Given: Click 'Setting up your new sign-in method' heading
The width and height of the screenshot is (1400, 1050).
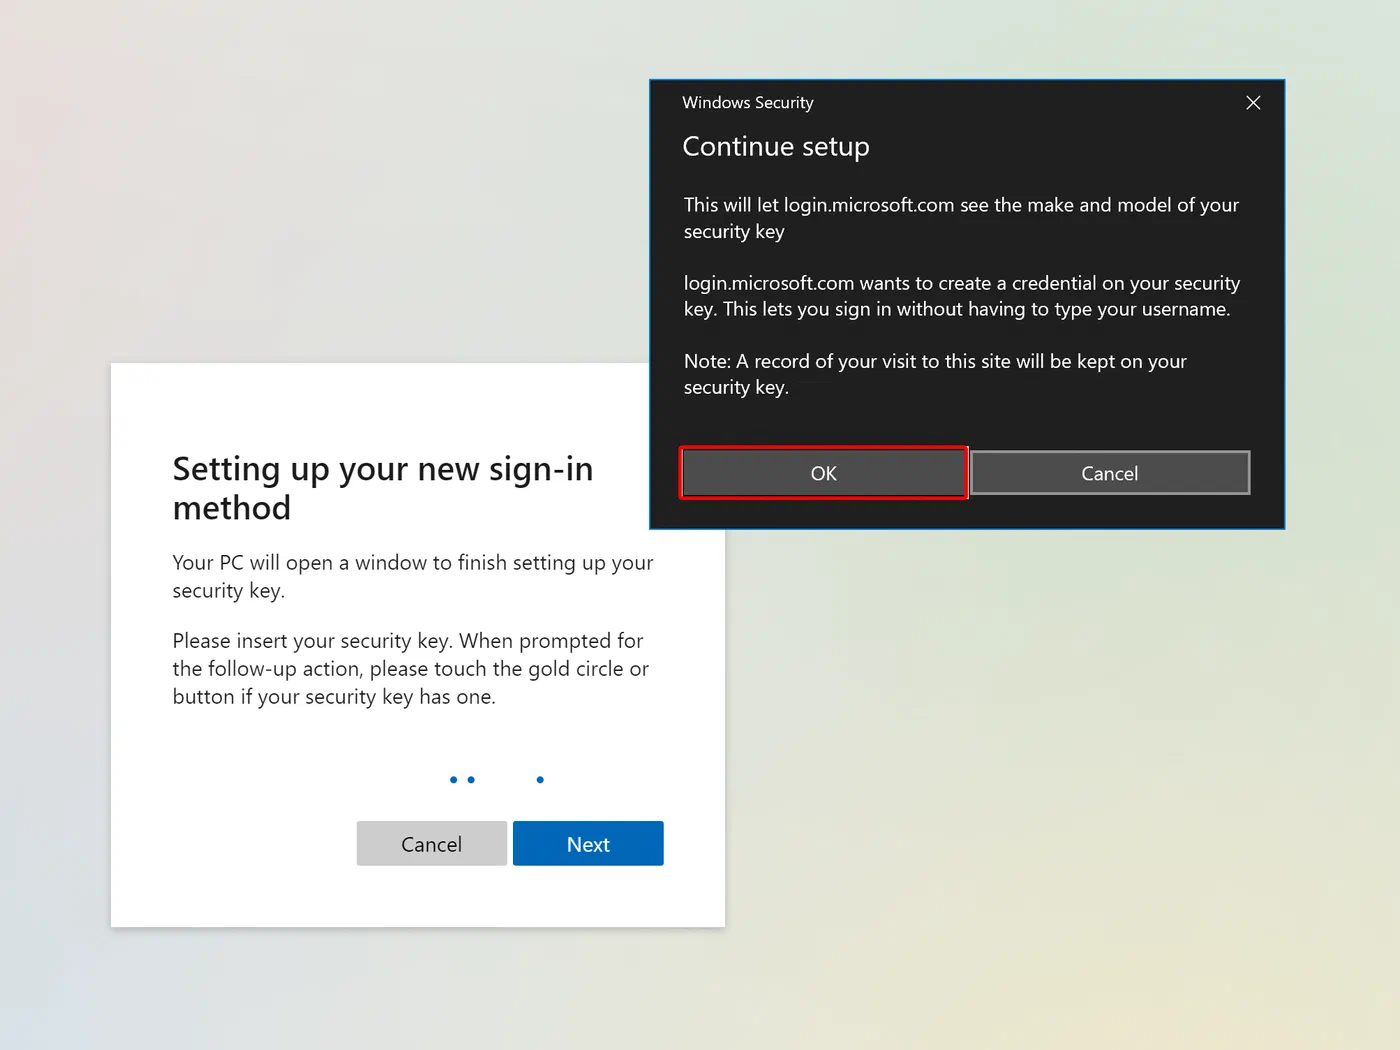Looking at the screenshot, I should click(383, 488).
